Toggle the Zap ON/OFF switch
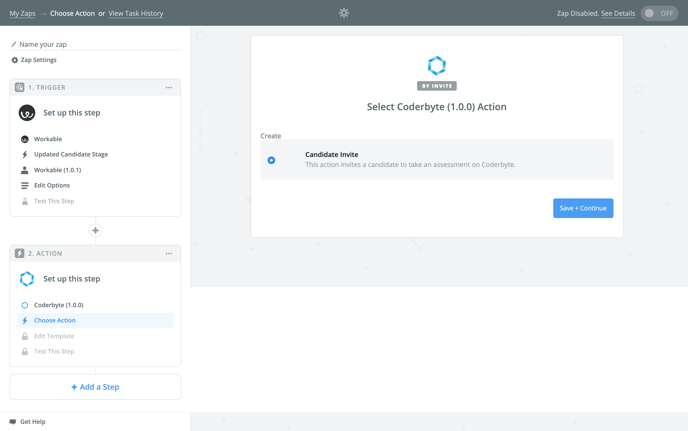 659,13
